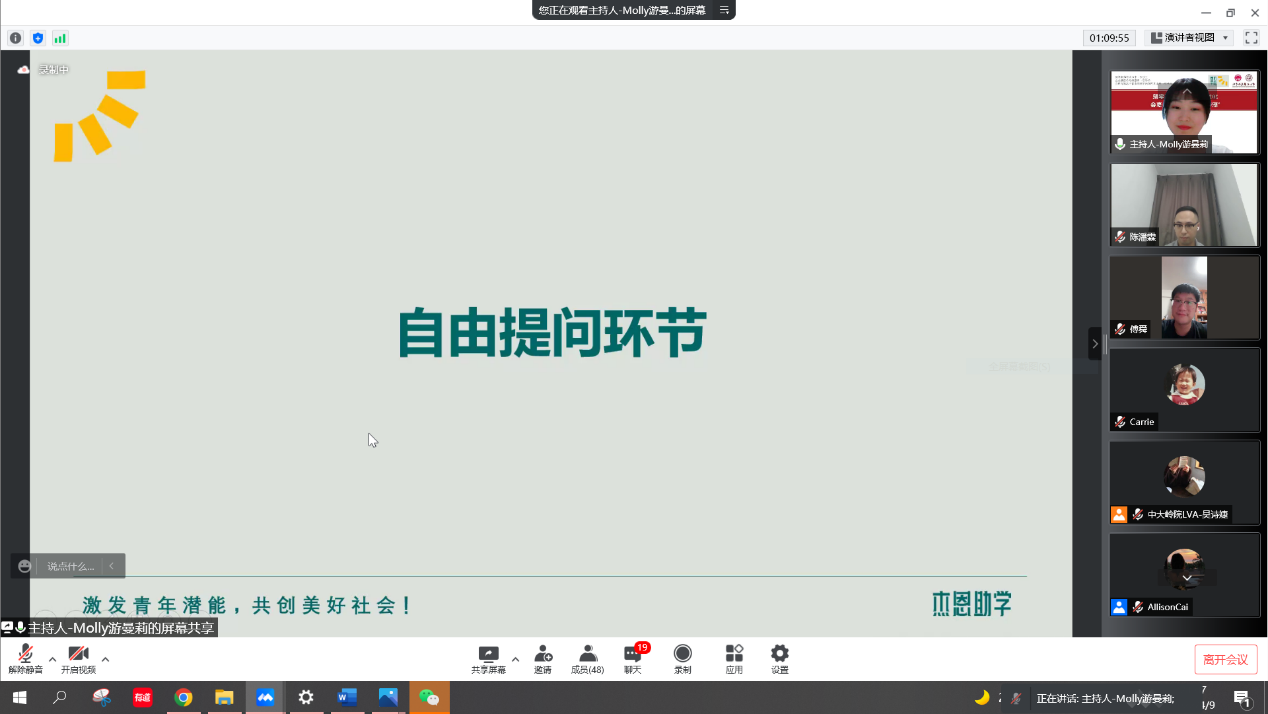Click the red 离开会议 leave meeting button
The height and width of the screenshot is (714, 1268).
(1225, 661)
